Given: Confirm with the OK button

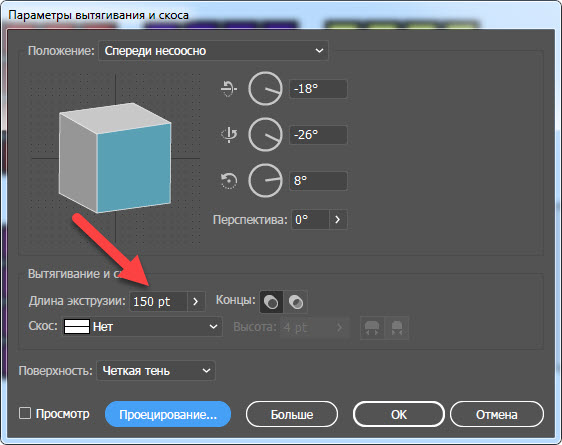Looking at the screenshot, I should (399, 414).
